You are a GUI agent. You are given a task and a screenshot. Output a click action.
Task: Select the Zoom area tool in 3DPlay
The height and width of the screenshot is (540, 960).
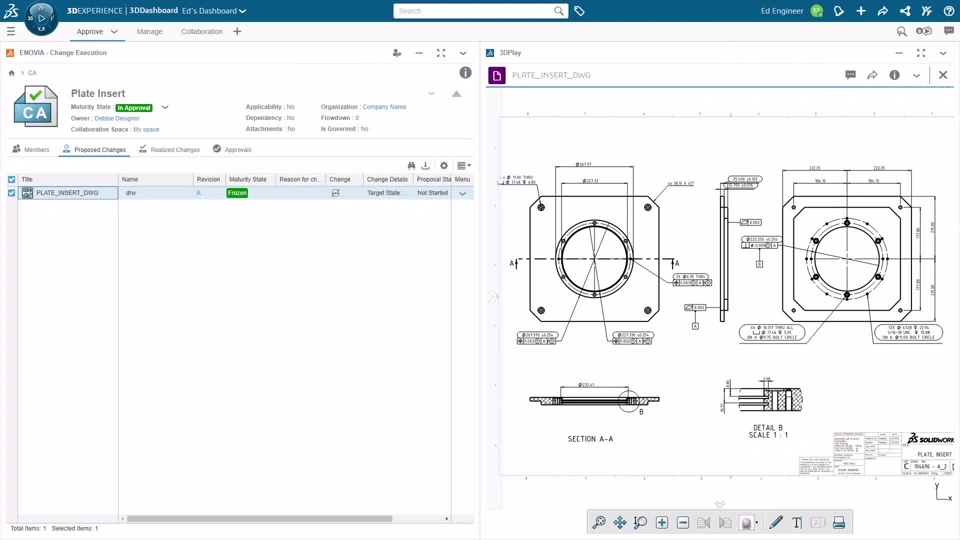coord(640,522)
